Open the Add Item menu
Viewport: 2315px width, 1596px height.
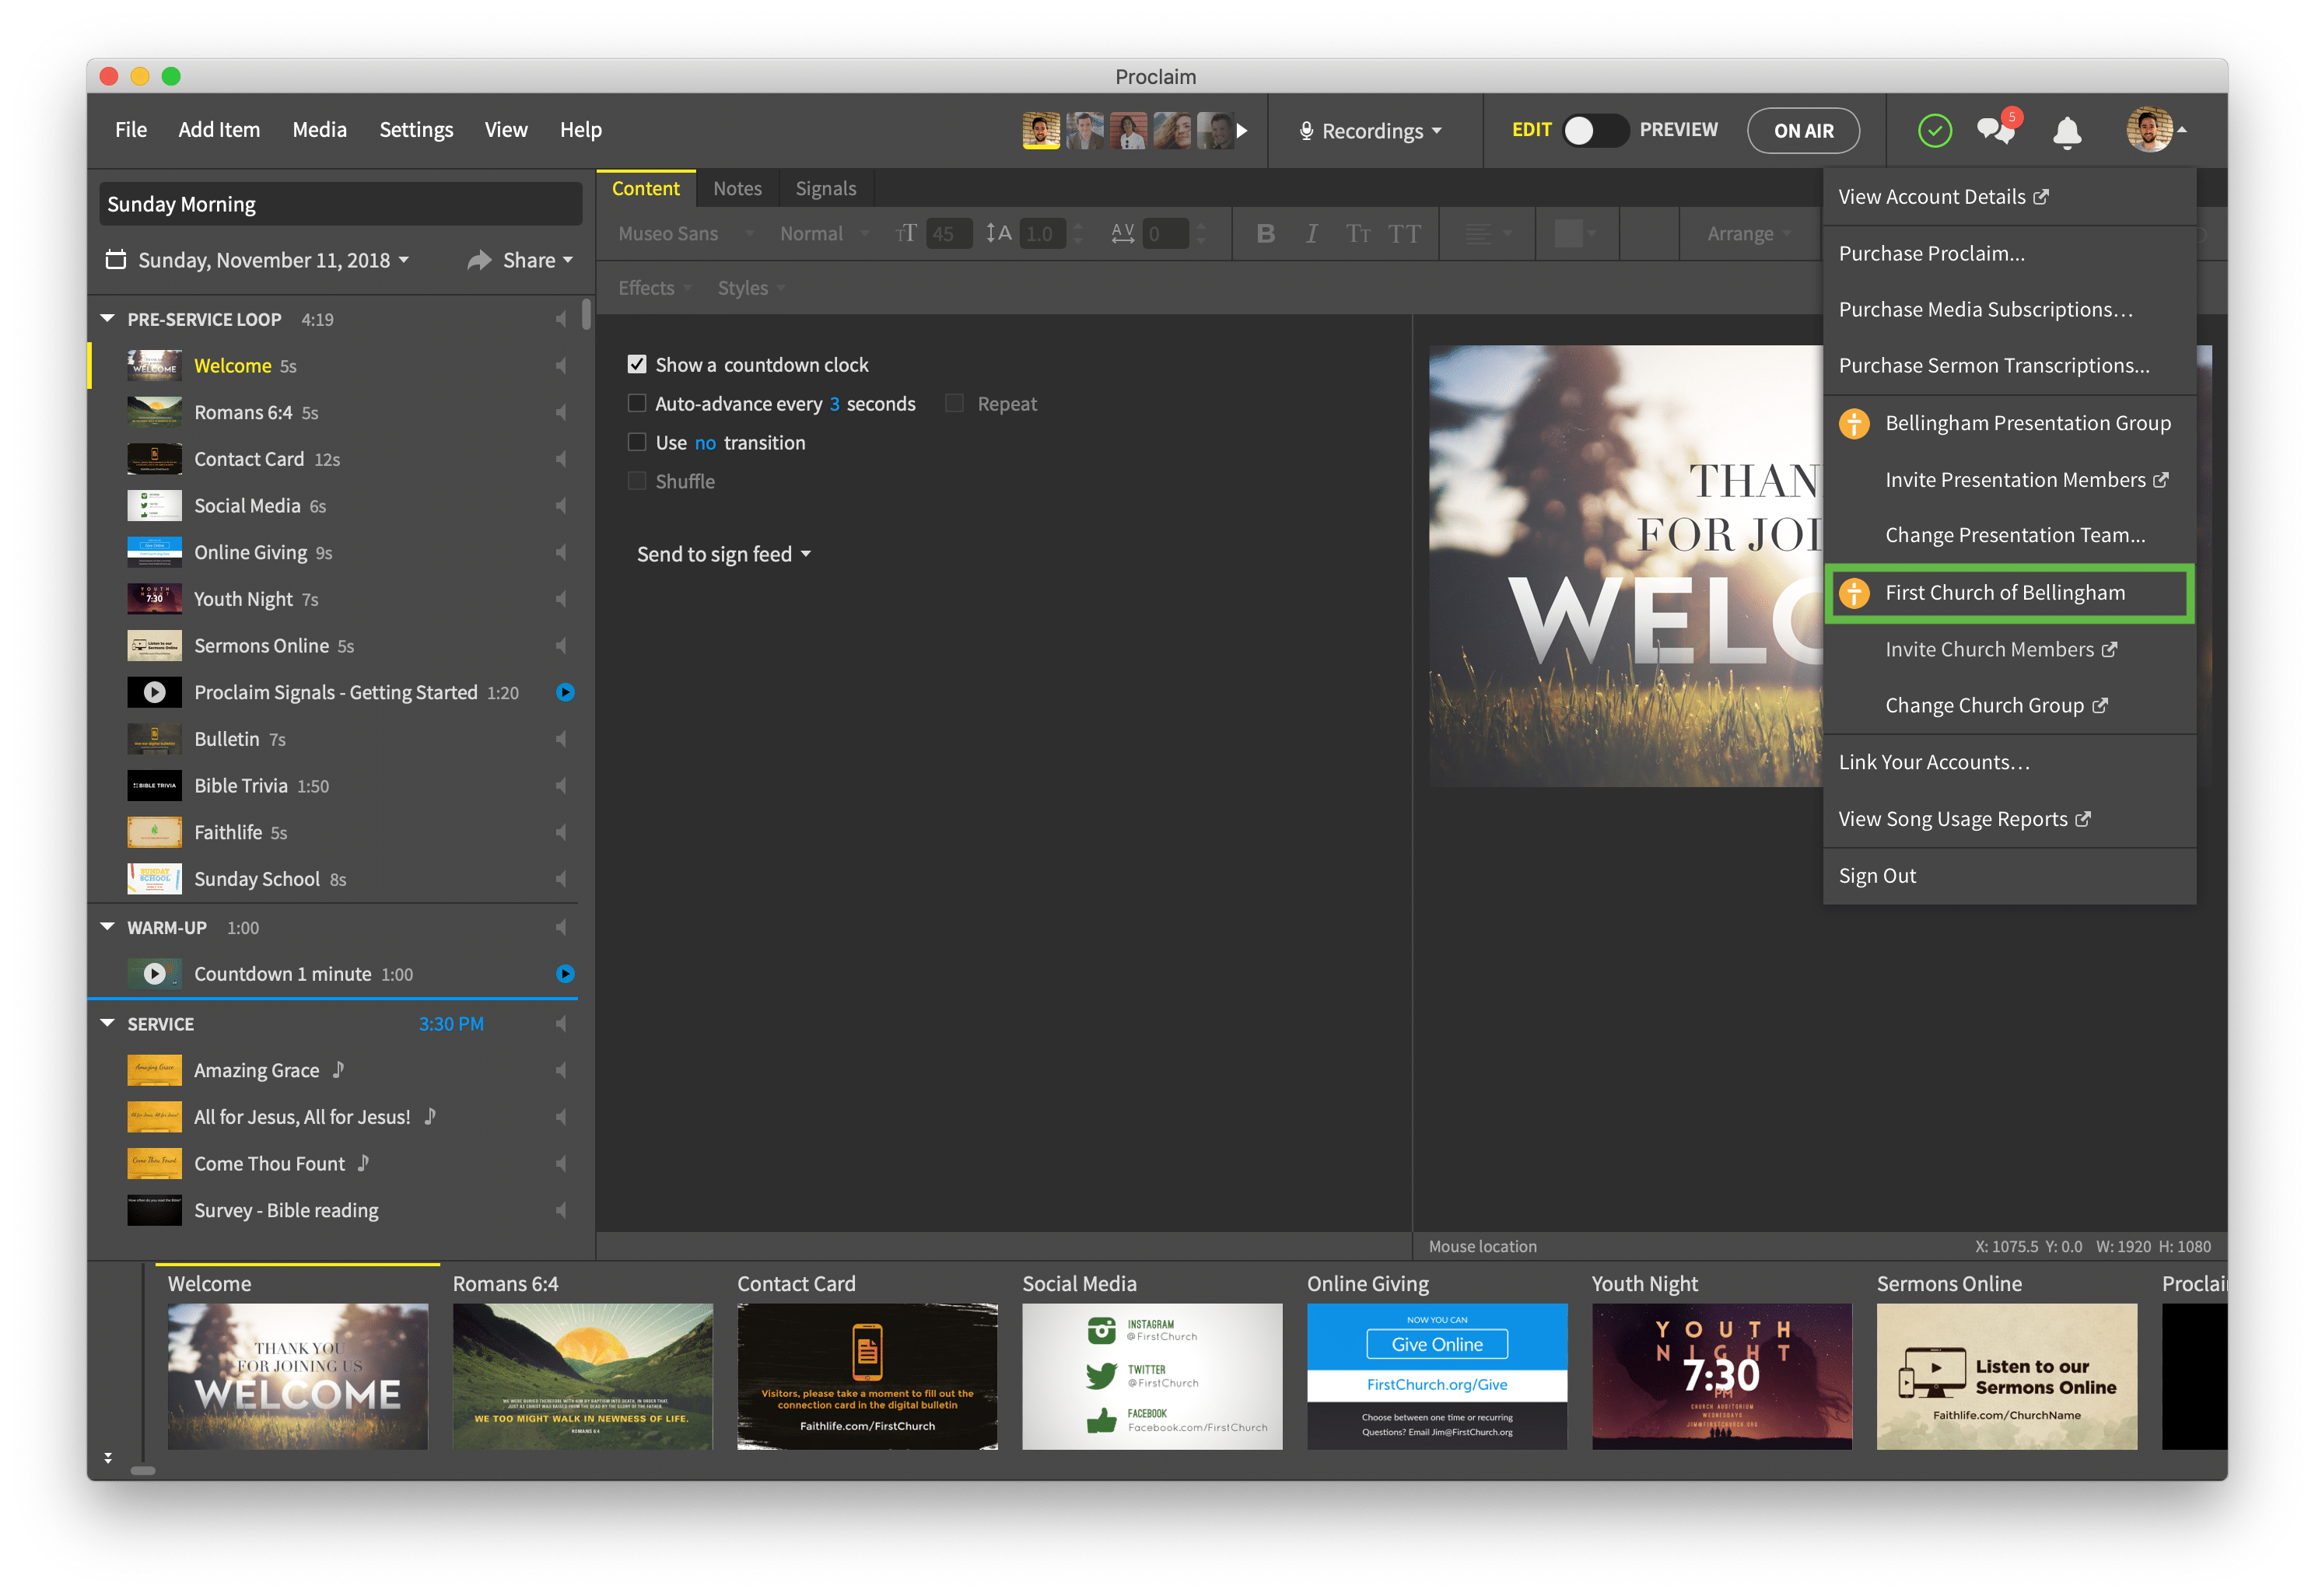[219, 130]
